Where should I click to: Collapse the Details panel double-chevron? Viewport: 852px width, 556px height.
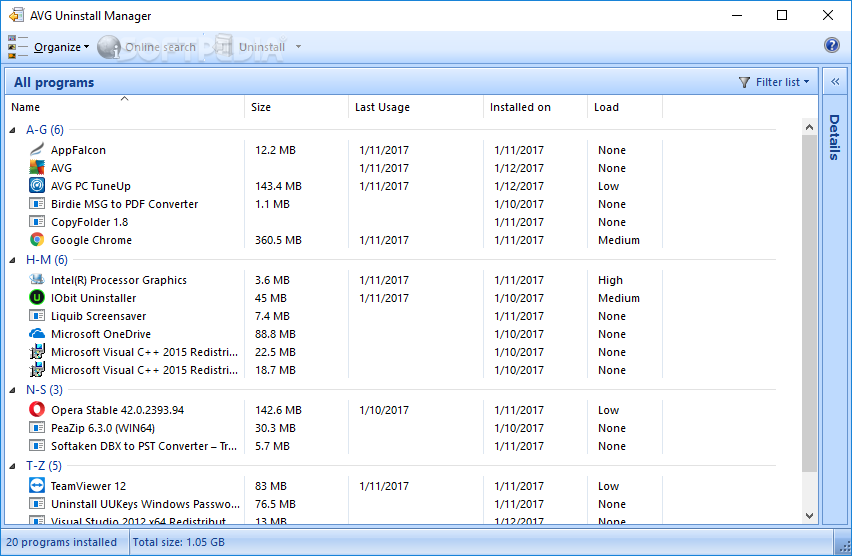click(x=835, y=82)
